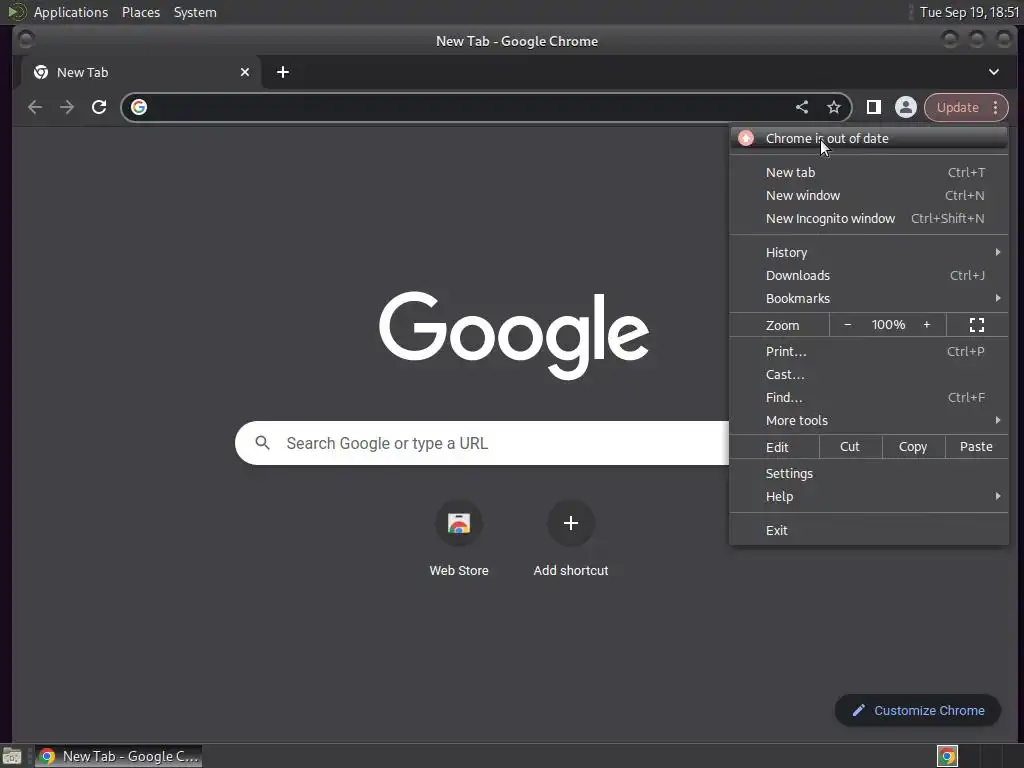This screenshot has height=768, width=1024.
Task: Click the Search Google or type a URL box
Action: 482,443
